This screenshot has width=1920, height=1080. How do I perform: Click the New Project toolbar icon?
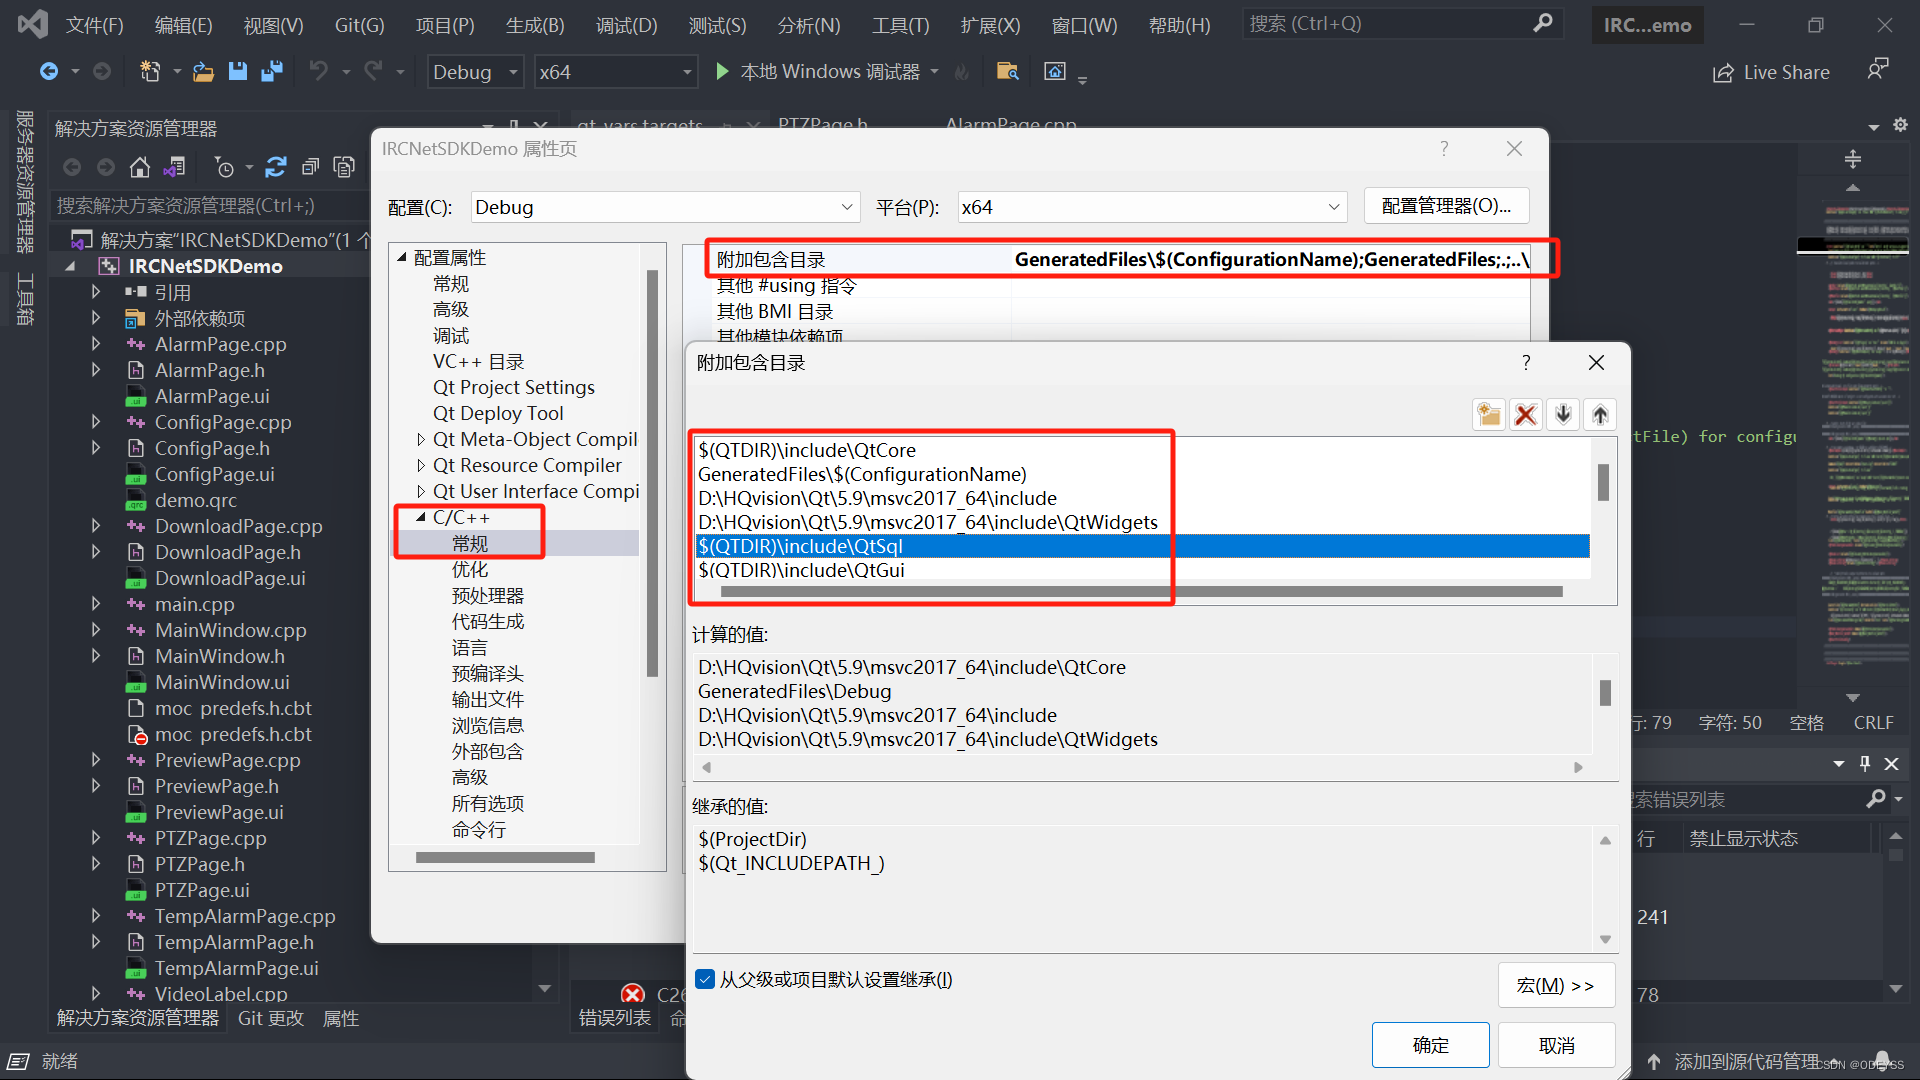pyautogui.click(x=150, y=71)
